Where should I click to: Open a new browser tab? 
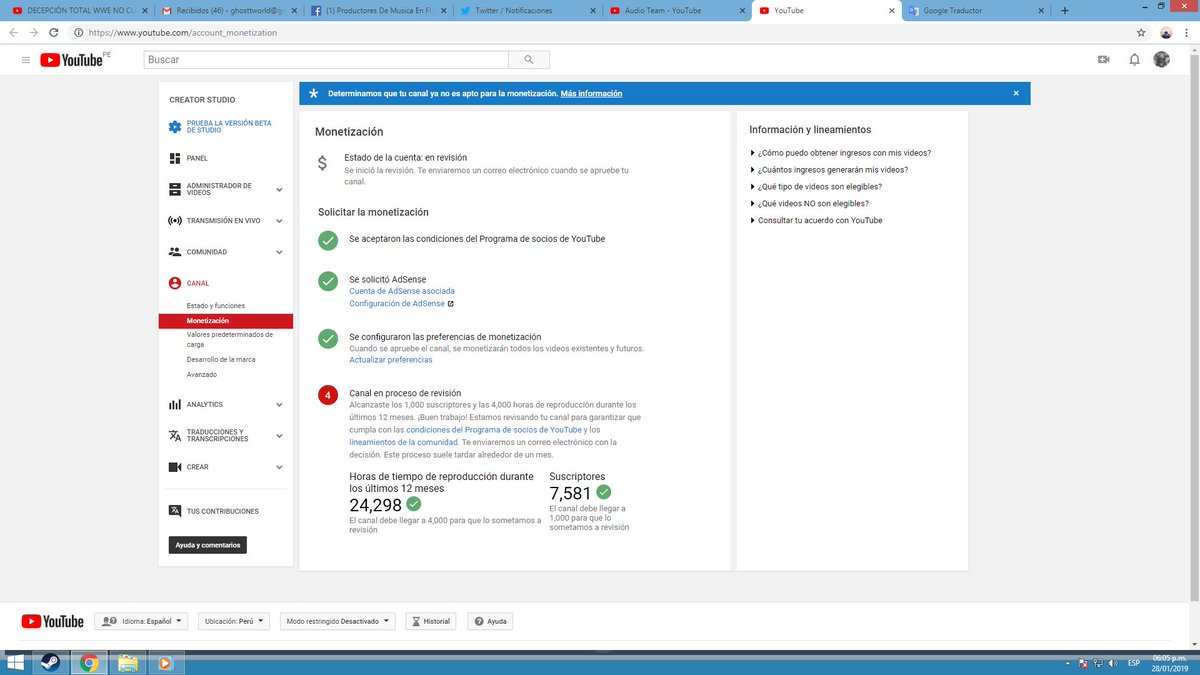click(x=1064, y=10)
